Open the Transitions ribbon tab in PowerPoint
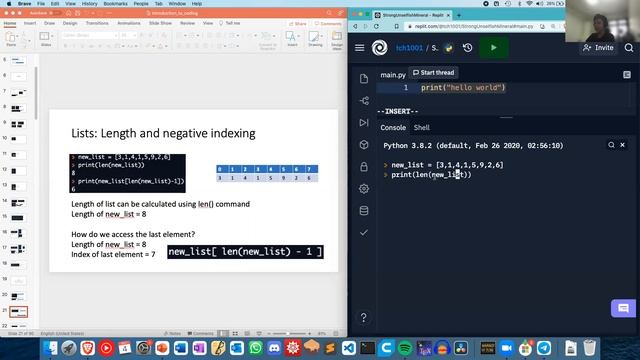Image resolution: width=640 pixels, height=360 pixels. pos(97,23)
